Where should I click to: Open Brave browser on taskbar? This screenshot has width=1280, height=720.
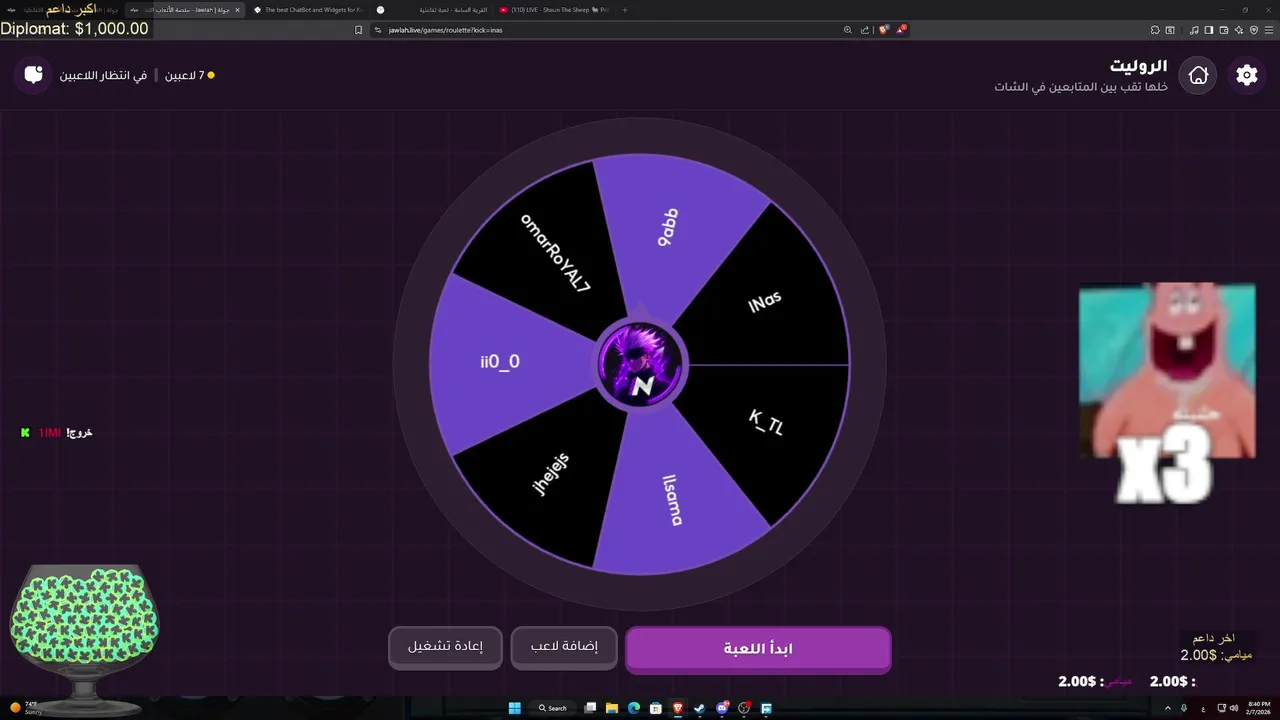pyautogui.click(x=678, y=708)
